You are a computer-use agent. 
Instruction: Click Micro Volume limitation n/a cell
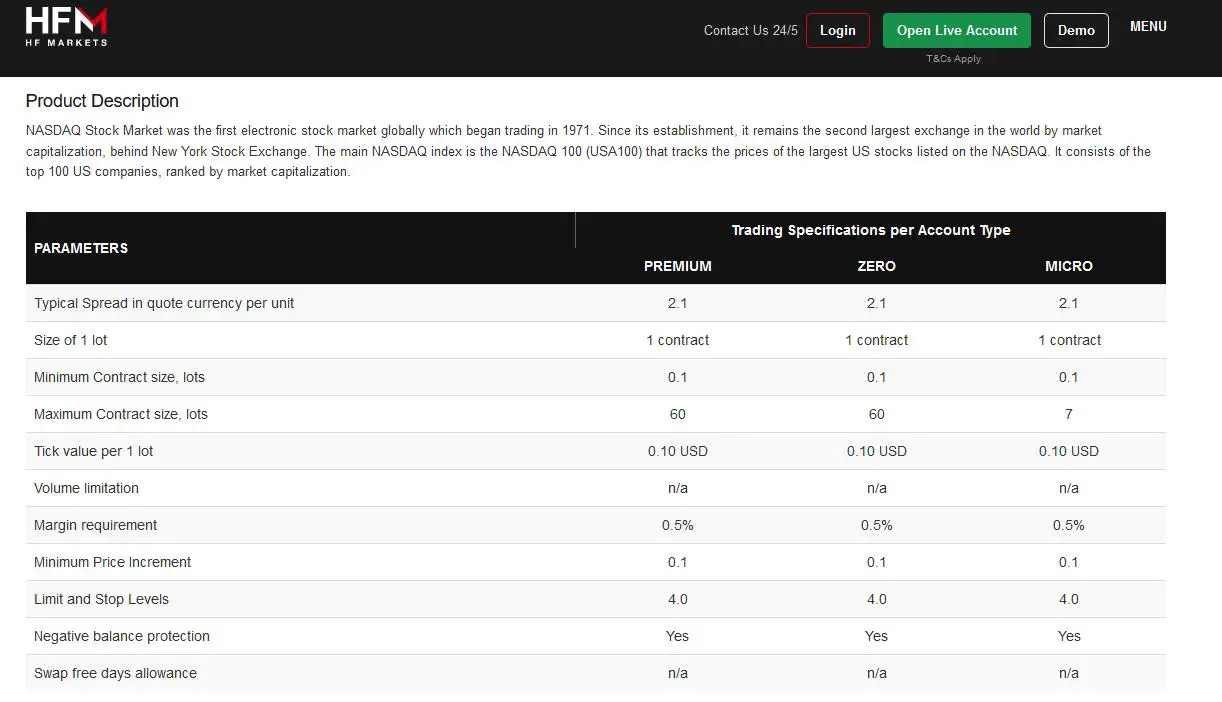1069,488
